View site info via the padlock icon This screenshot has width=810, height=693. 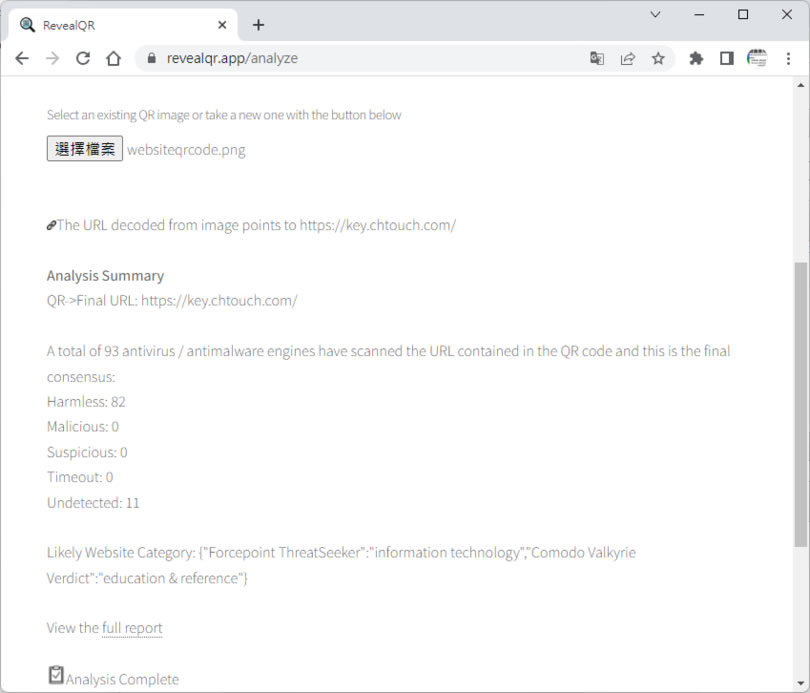tap(151, 58)
